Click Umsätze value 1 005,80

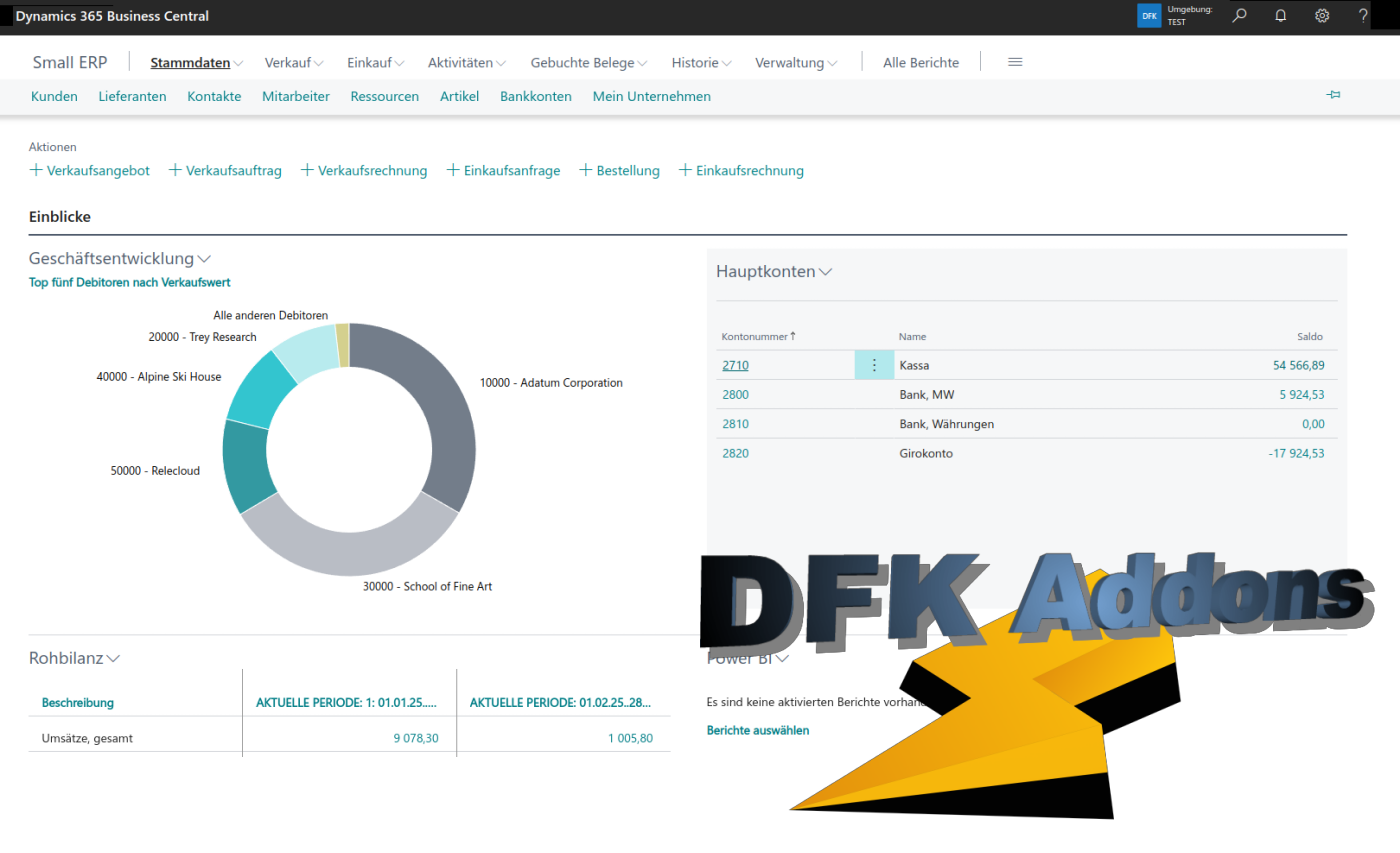click(630, 738)
